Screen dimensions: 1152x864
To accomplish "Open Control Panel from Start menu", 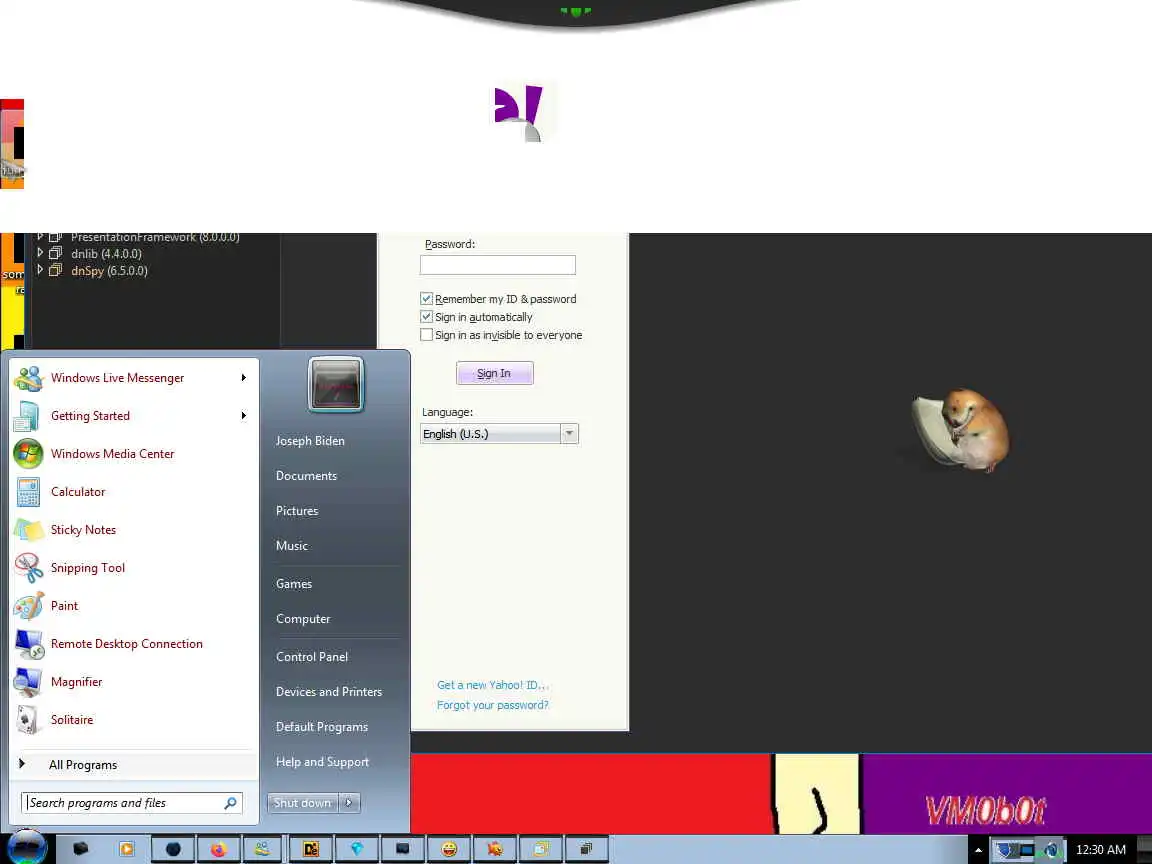I will 312,657.
